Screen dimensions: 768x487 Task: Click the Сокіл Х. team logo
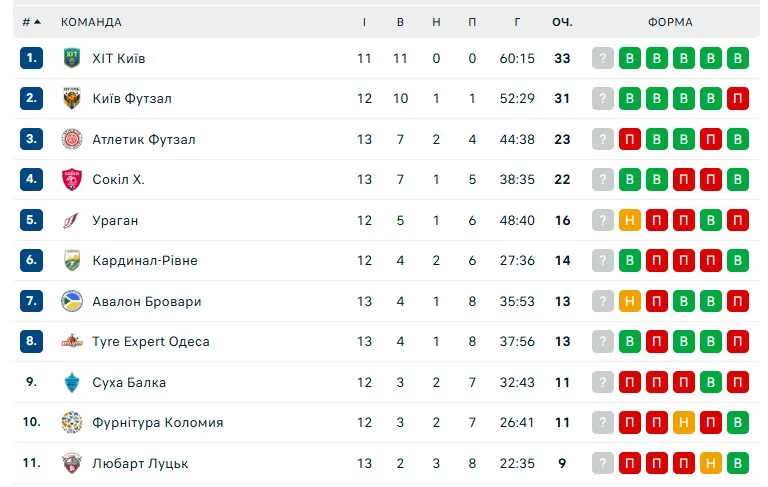[x=72, y=180]
